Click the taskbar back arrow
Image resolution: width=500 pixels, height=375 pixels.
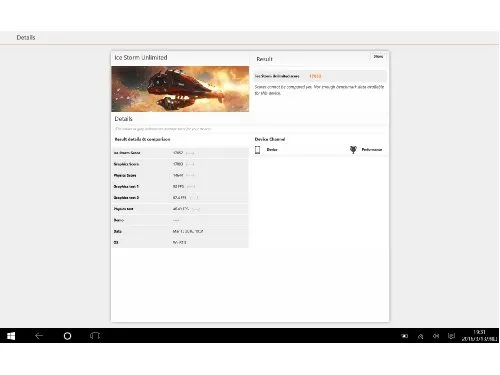[x=39, y=336]
